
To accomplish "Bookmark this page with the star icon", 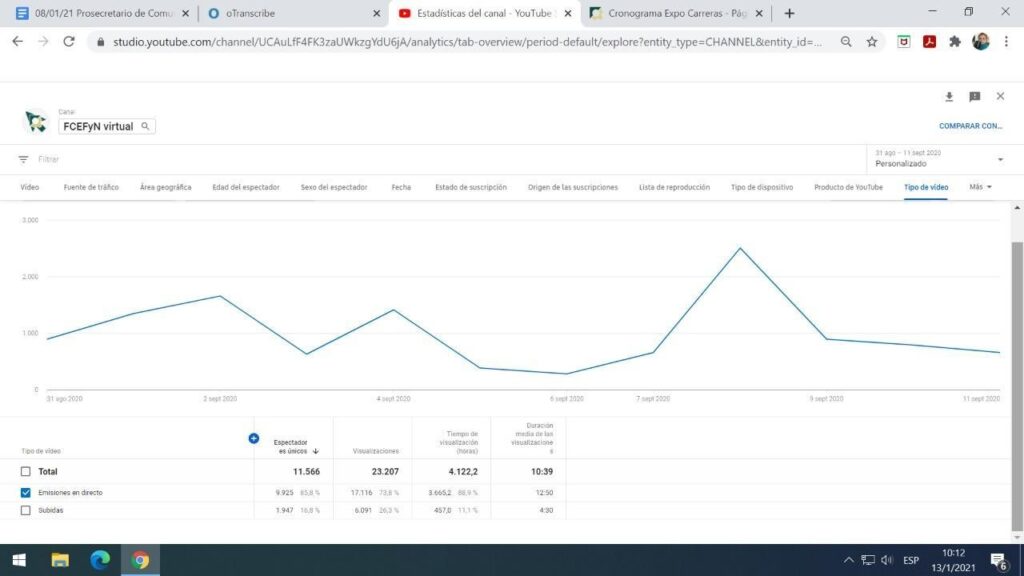I will (x=872, y=42).
